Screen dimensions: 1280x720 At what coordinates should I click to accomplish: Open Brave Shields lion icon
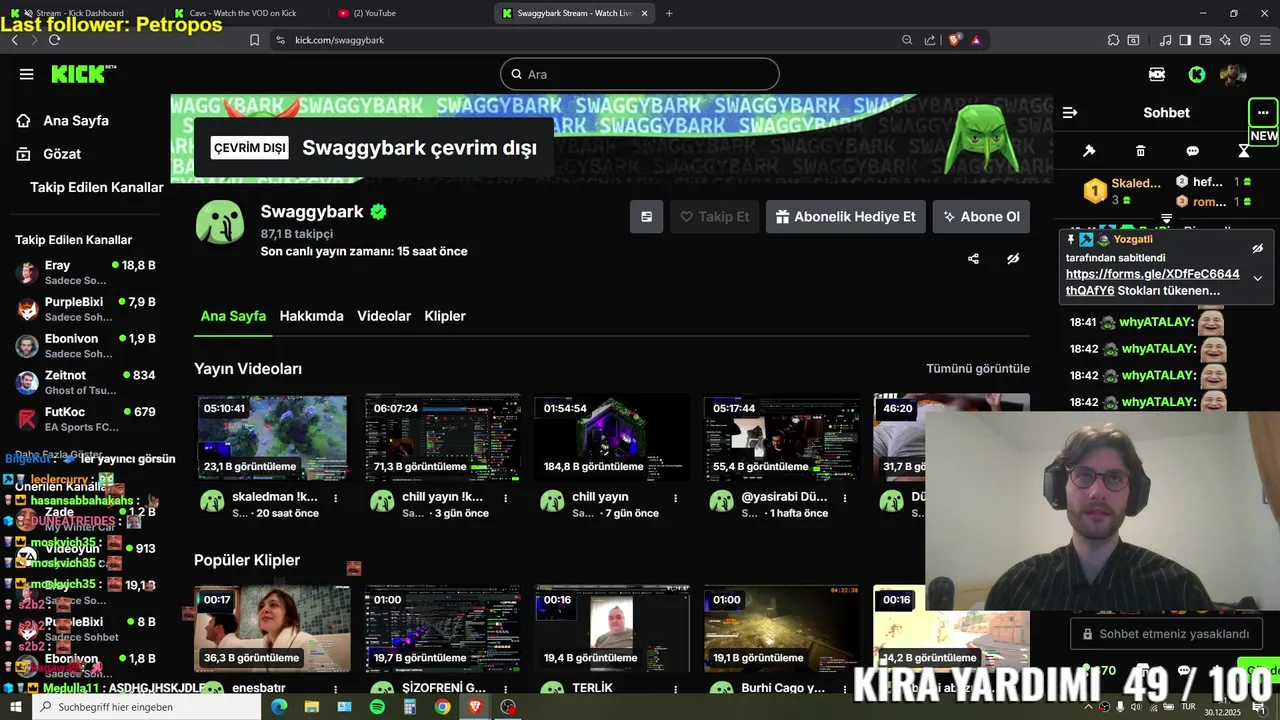click(x=955, y=40)
